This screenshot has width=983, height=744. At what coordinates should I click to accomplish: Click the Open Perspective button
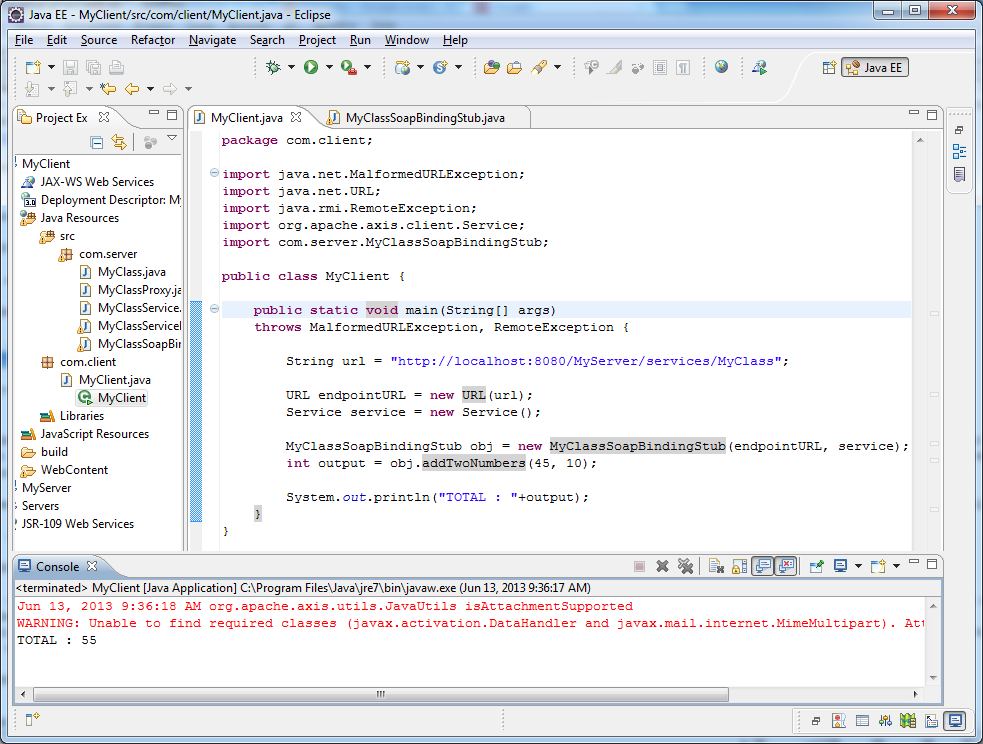click(x=827, y=67)
